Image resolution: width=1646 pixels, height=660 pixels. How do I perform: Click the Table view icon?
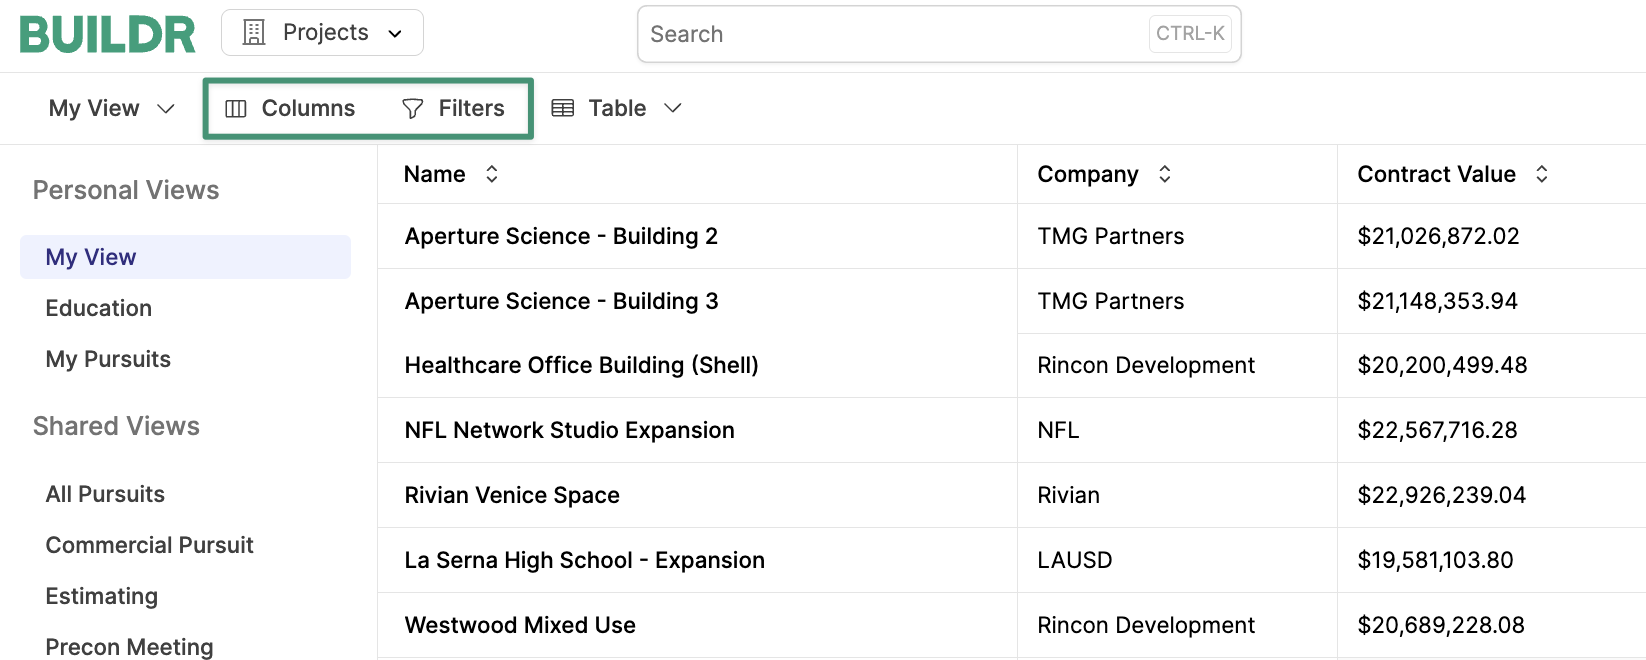click(x=563, y=108)
